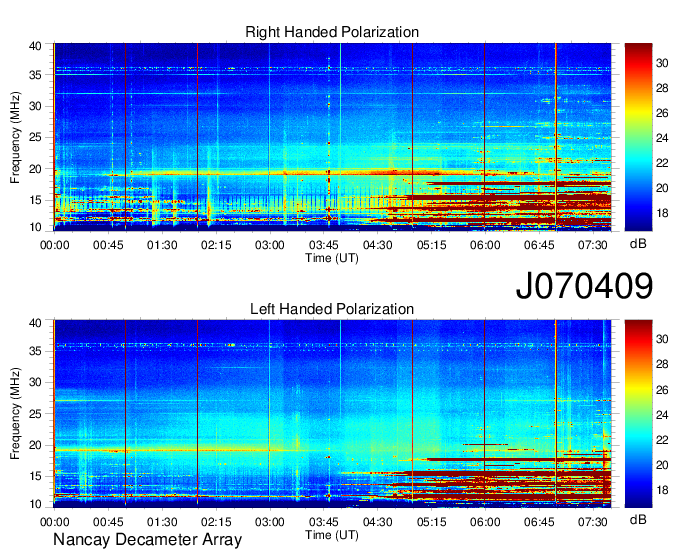Click the 18 dB tick on Right Handed colorbar
The image size is (680, 552).
[x=662, y=213]
